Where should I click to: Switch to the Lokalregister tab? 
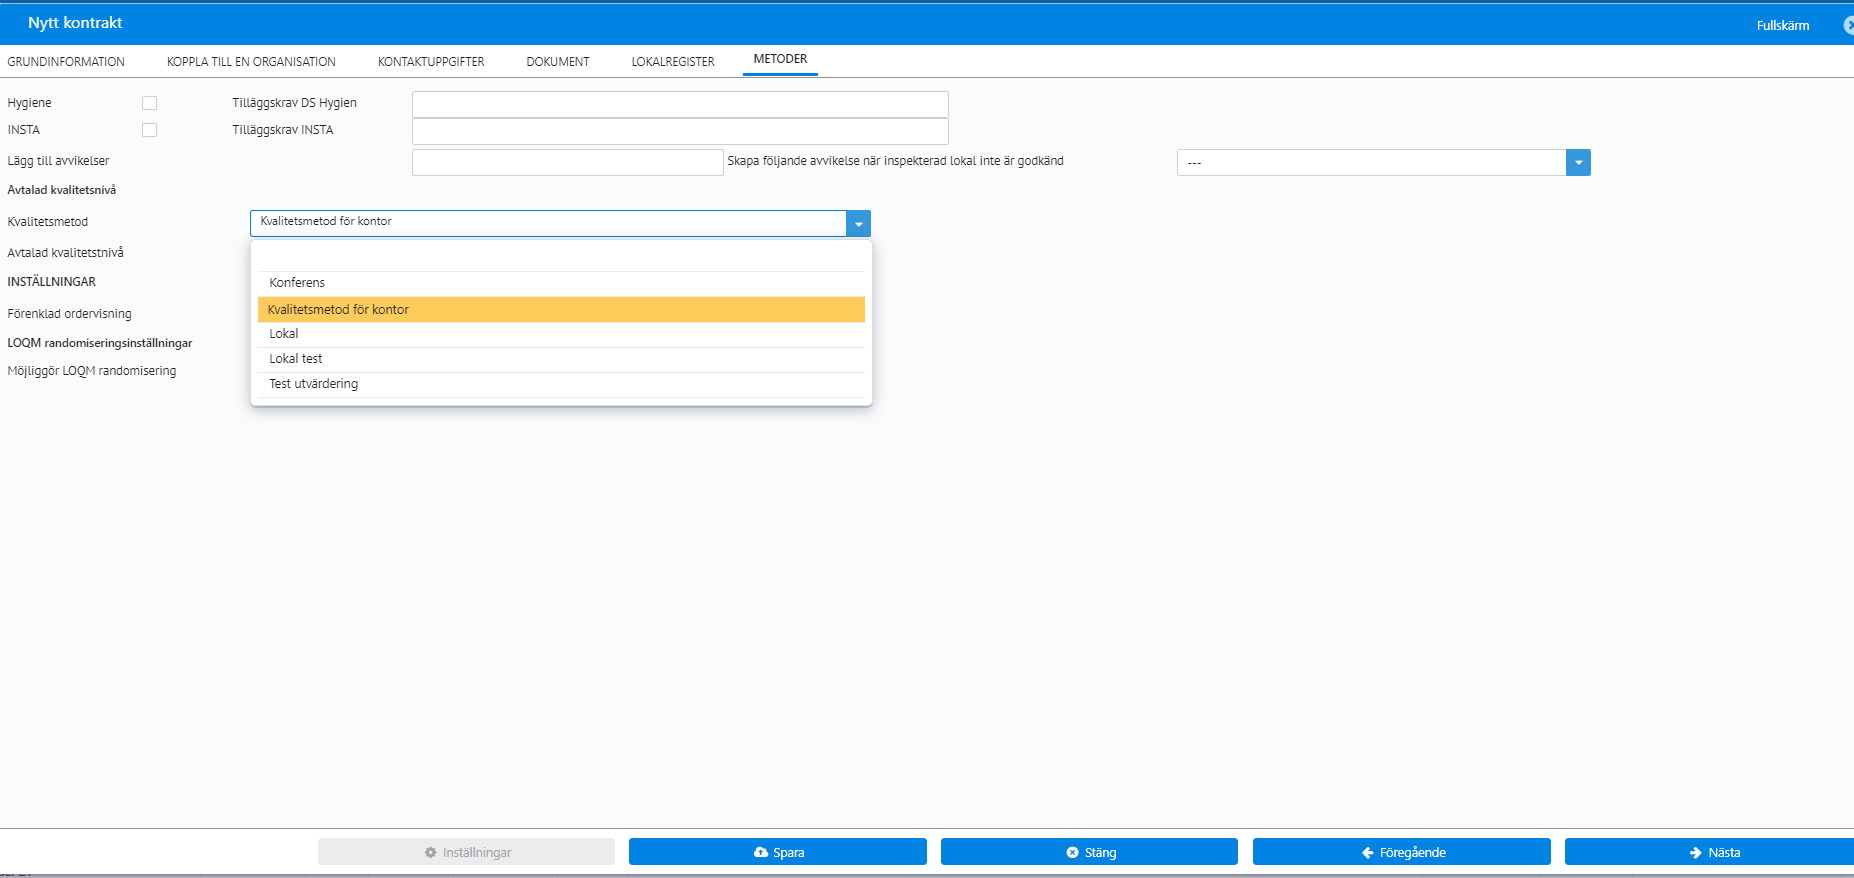[673, 62]
